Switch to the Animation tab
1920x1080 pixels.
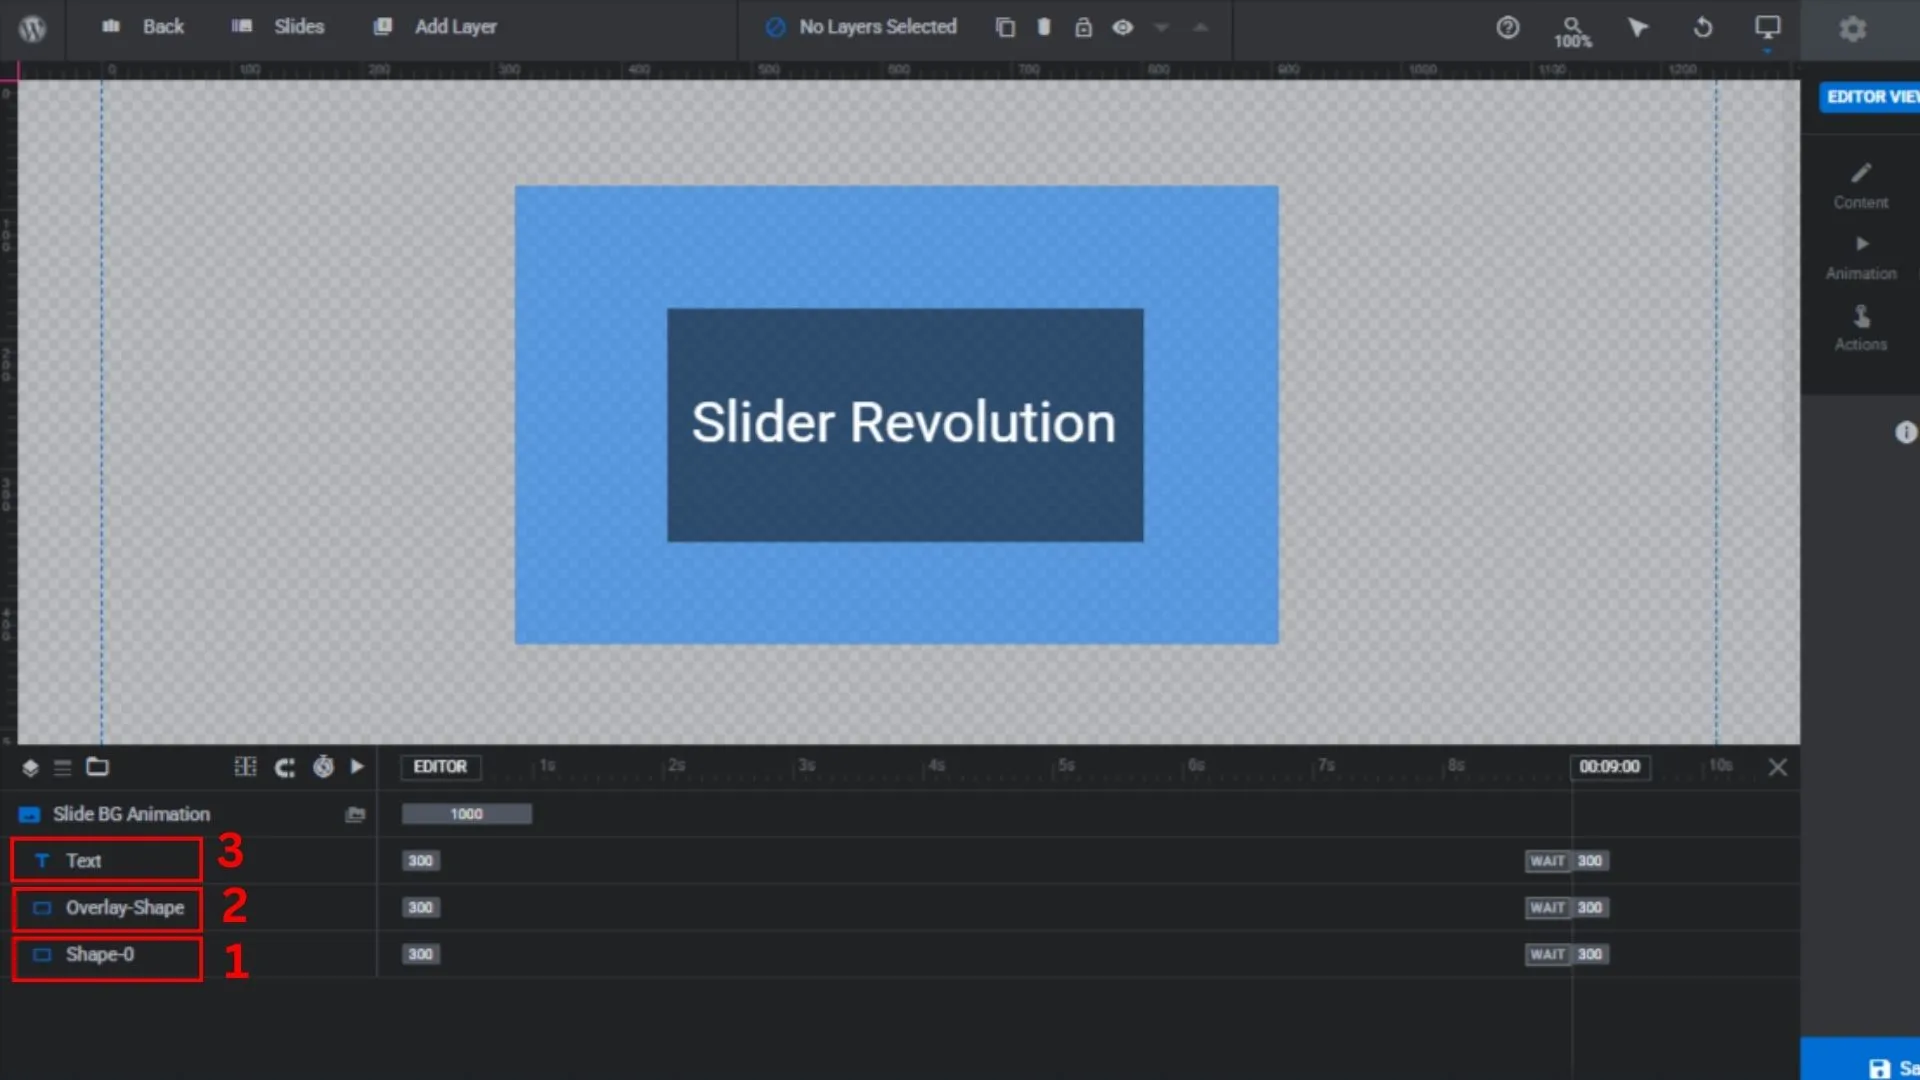pos(1861,258)
